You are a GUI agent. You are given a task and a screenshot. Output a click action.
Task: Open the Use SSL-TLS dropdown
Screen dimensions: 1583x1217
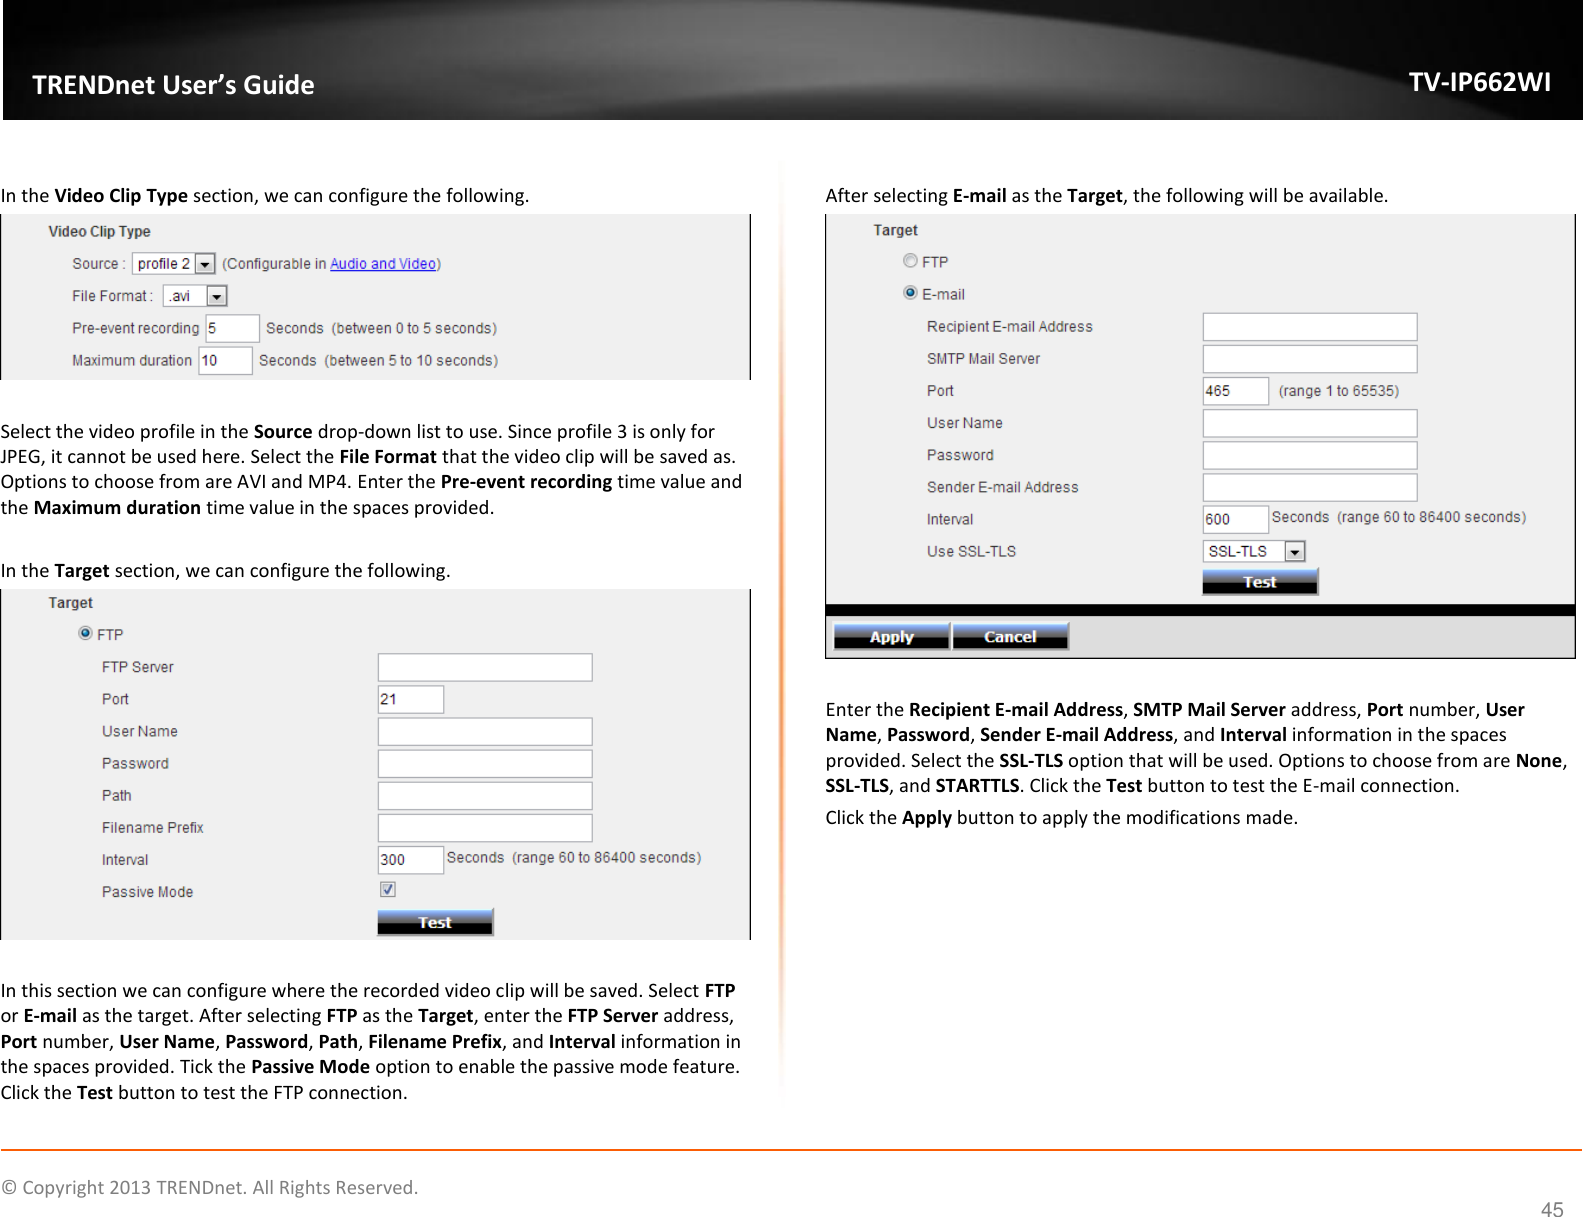[1254, 551]
